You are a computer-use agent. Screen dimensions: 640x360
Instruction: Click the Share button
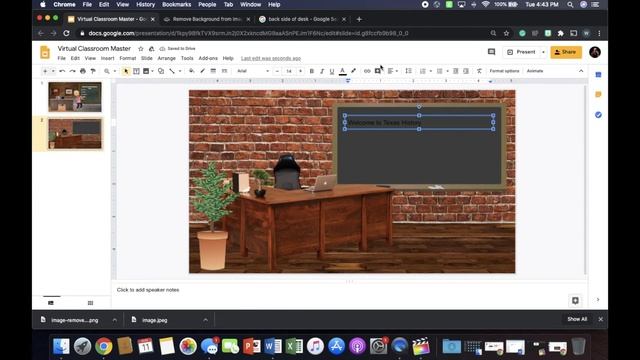coord(566,52)
